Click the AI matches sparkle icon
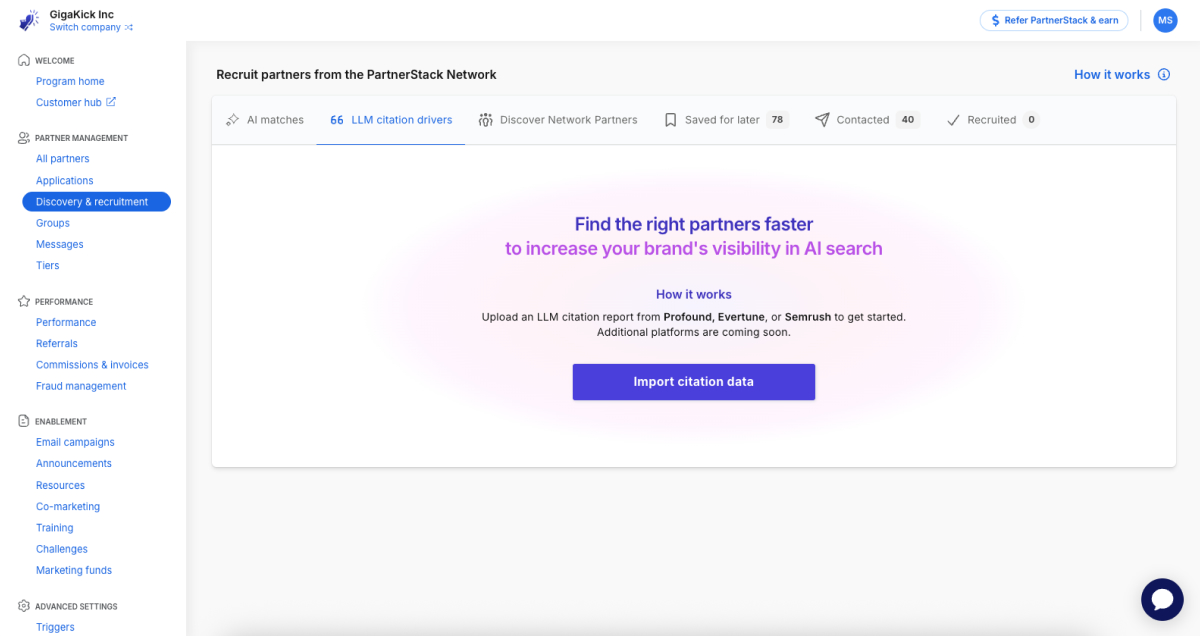 tap(233, 120)
